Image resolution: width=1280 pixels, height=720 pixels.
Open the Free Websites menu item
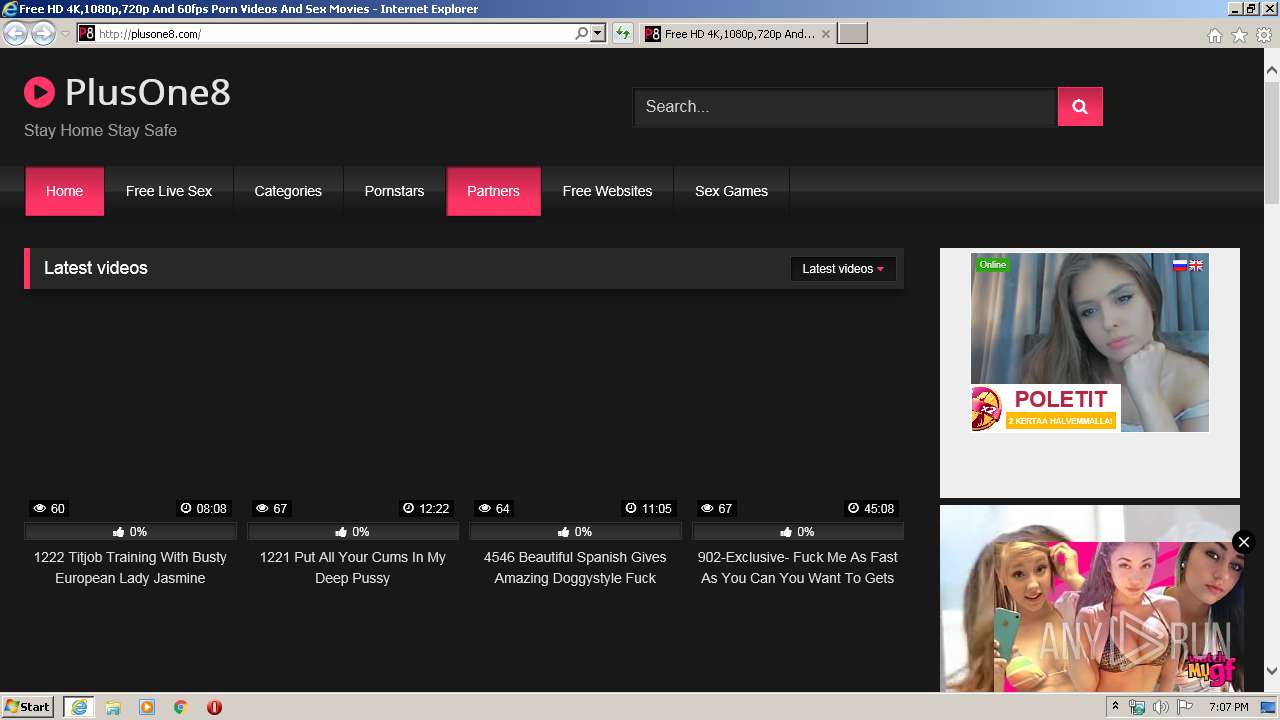pos(607,191)
